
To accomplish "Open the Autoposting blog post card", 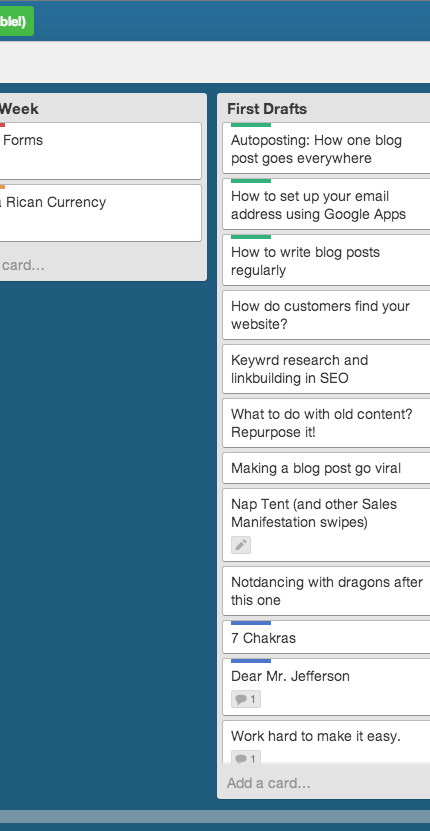I will pyautogui.click(x=326, y=148).
